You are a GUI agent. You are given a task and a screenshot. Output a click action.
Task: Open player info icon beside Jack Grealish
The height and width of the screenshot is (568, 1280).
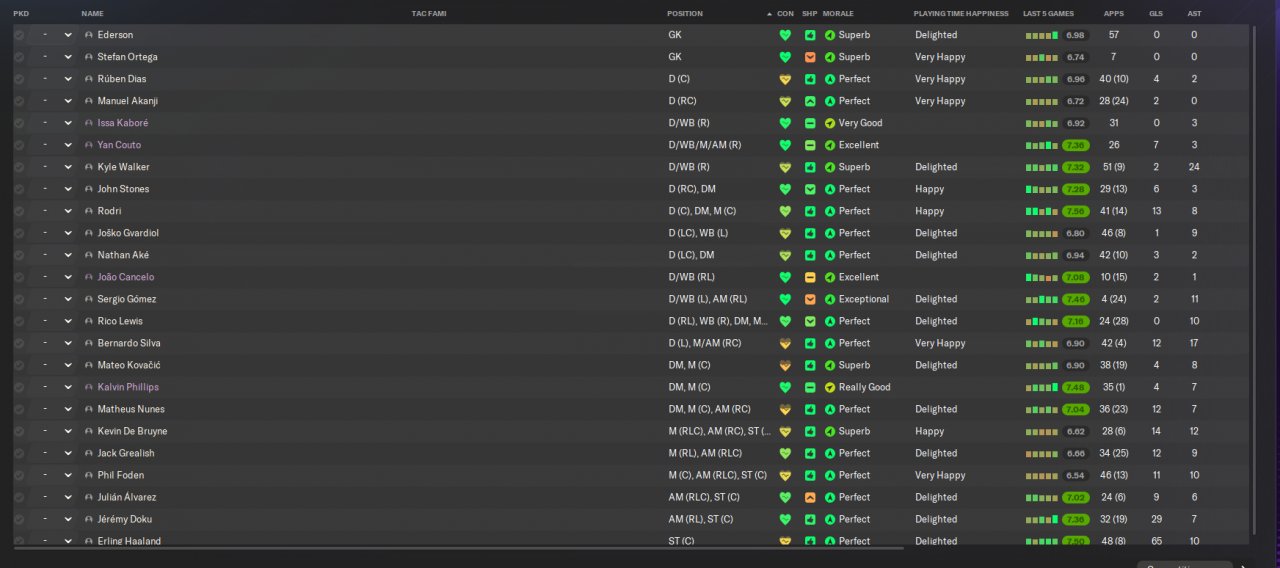click(x=89, y=453)
